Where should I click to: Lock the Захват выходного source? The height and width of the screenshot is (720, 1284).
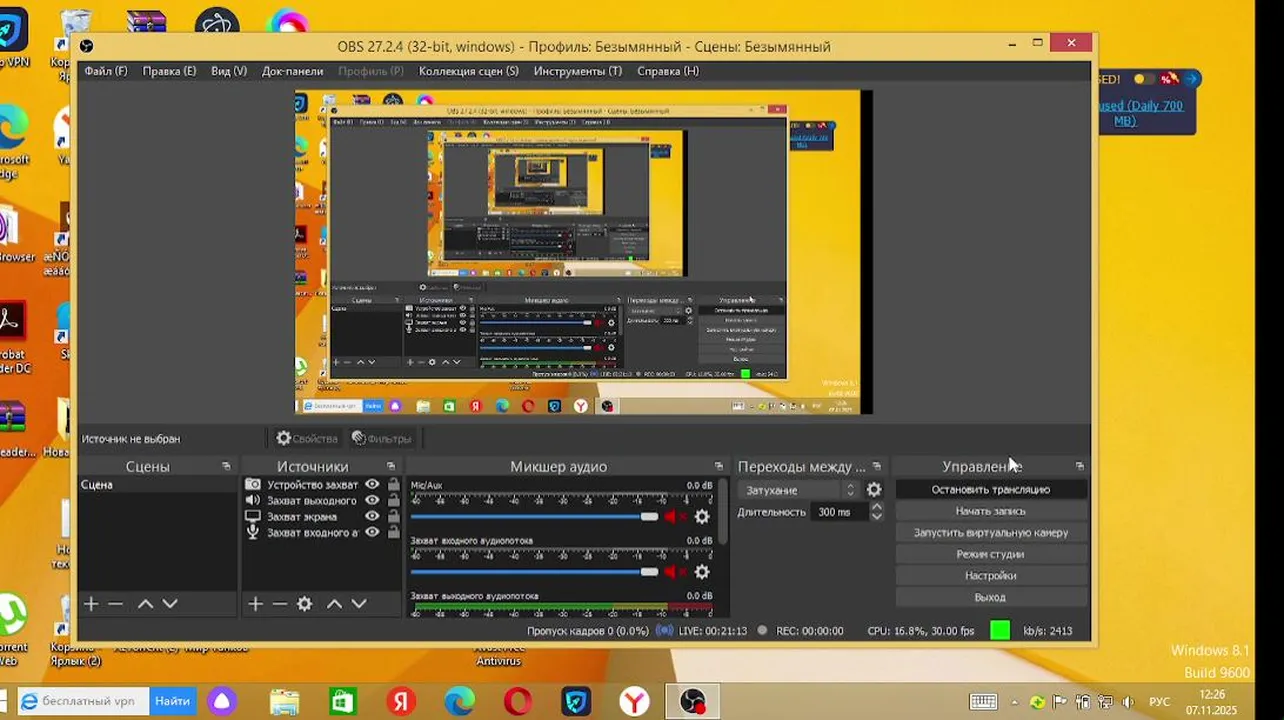393,501
